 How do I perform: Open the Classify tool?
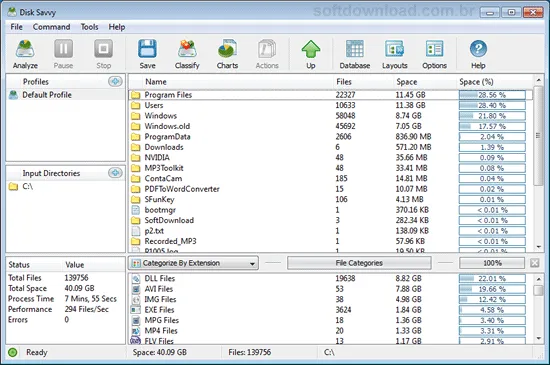(187, 49)
